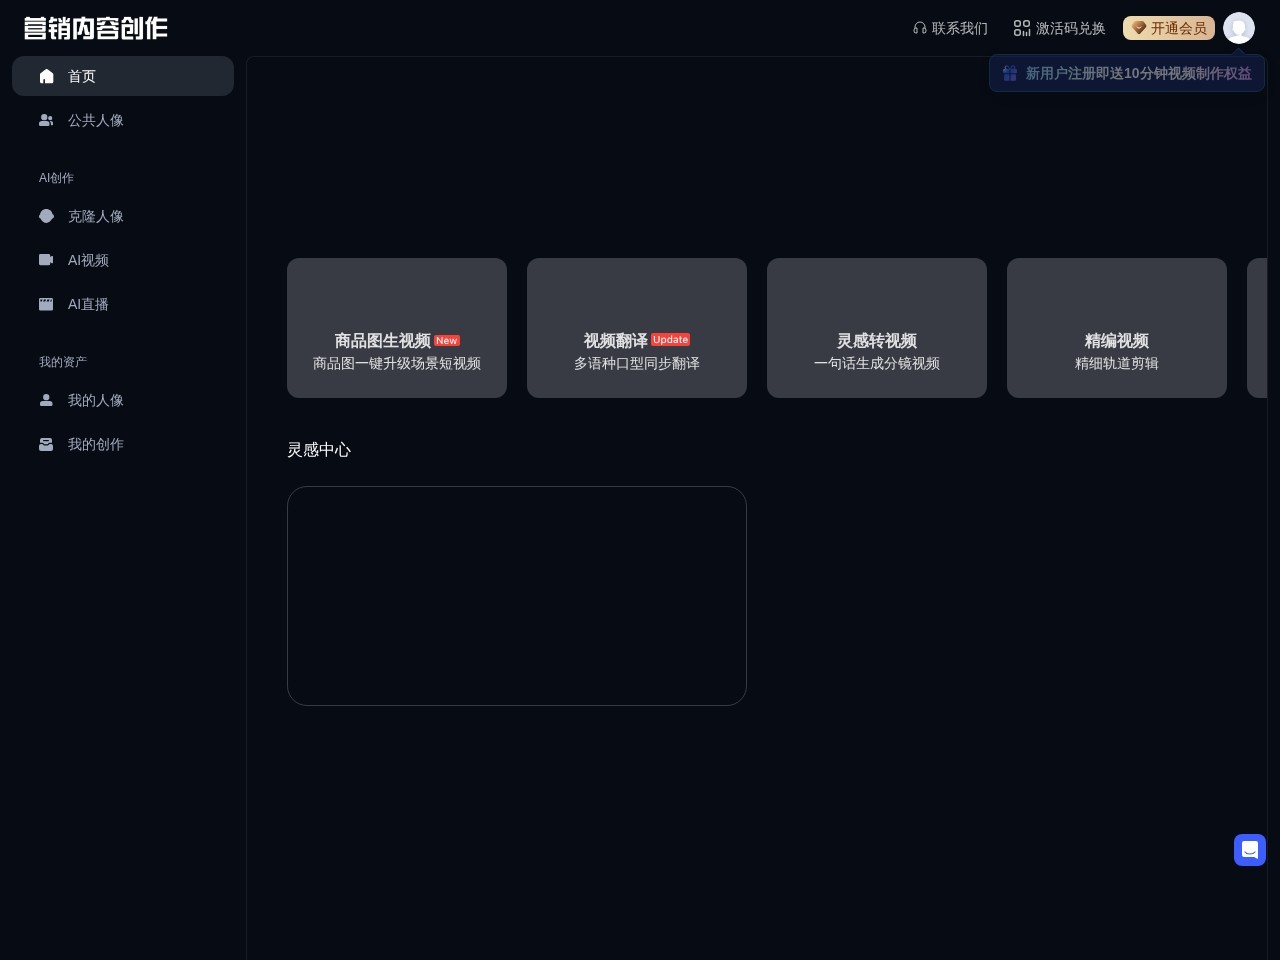Click the home icon in sidebar

[46, 76]
